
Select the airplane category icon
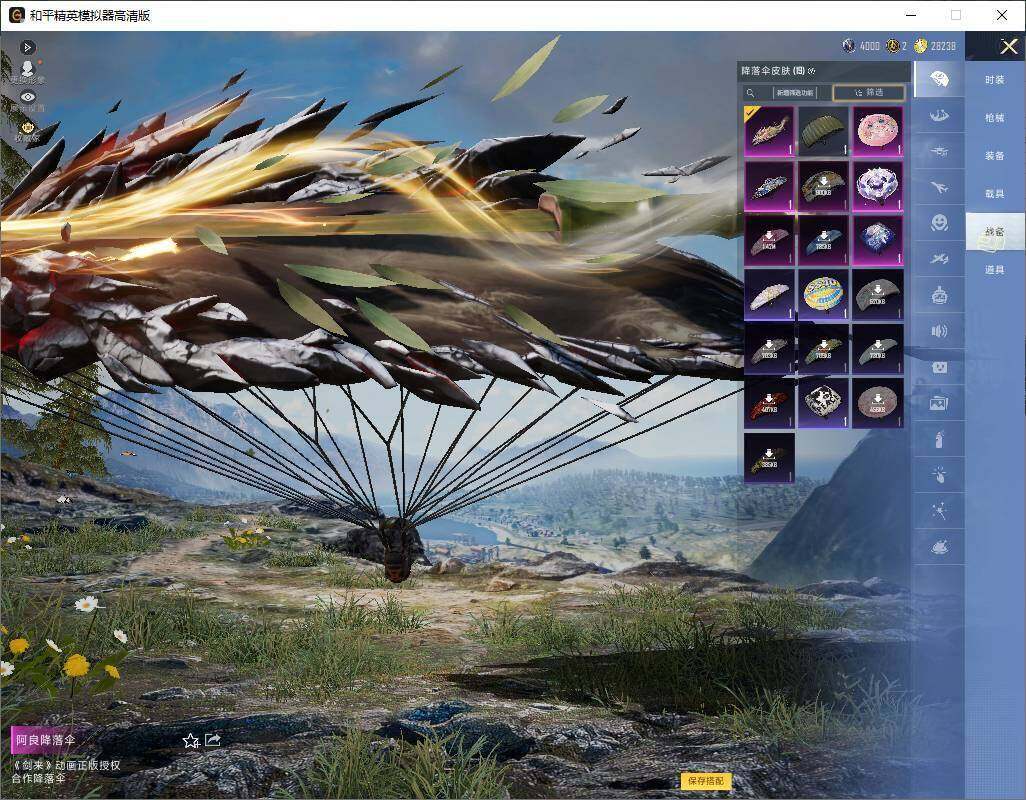tap(939, 188)
